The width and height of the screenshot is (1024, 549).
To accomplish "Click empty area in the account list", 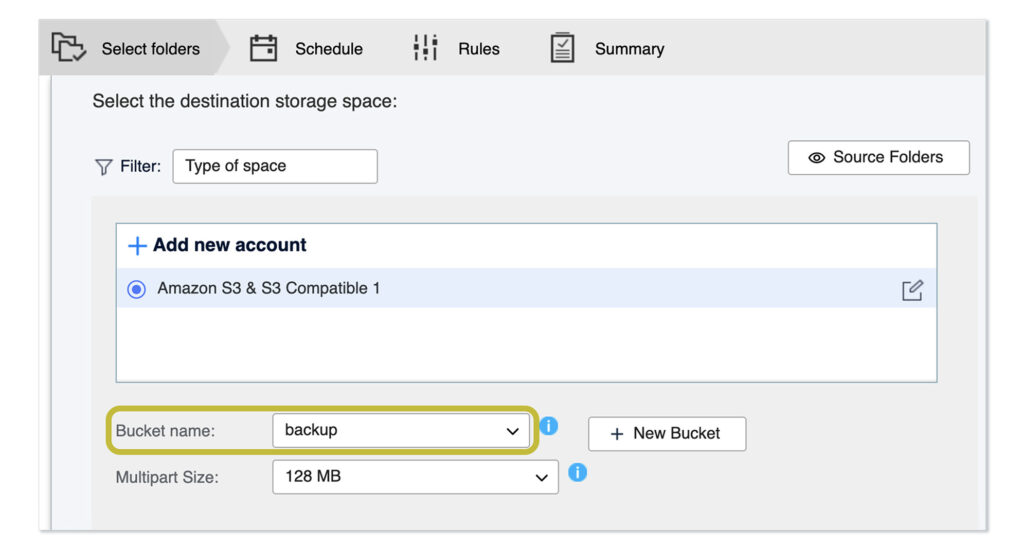I will tap(526, 344).
